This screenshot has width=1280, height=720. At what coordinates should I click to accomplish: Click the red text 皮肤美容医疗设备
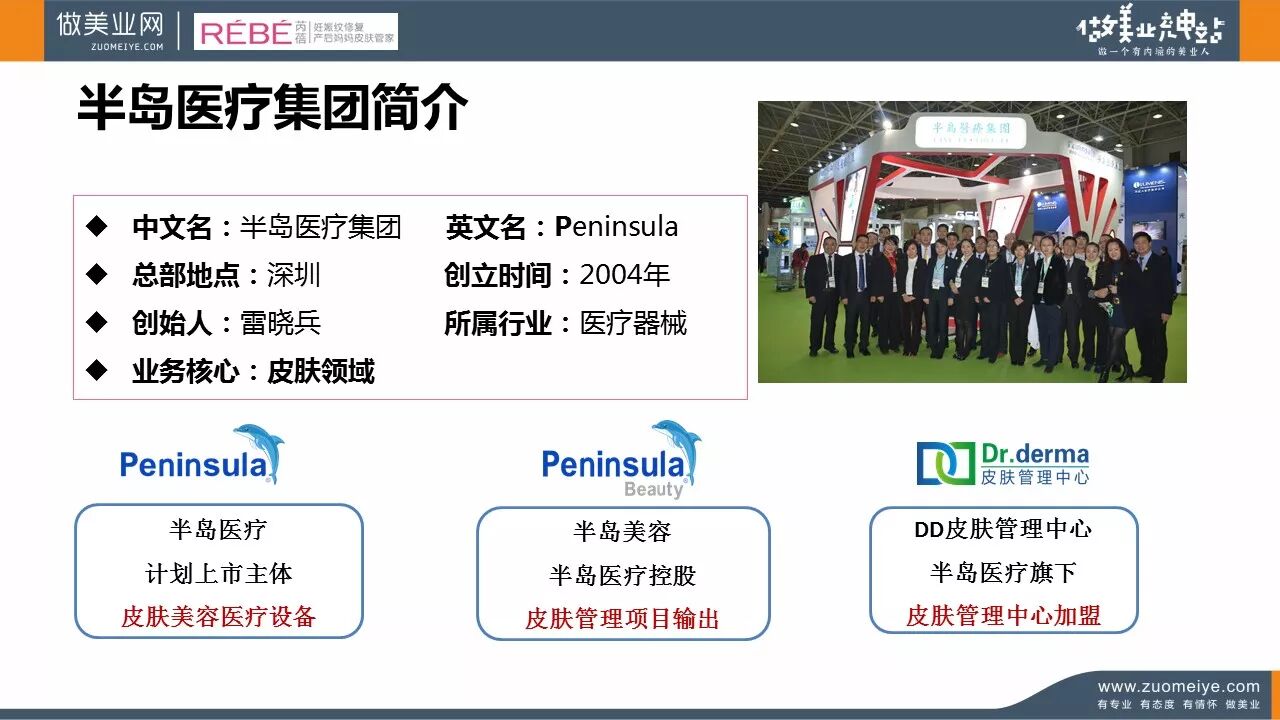[x=219, y=617]
